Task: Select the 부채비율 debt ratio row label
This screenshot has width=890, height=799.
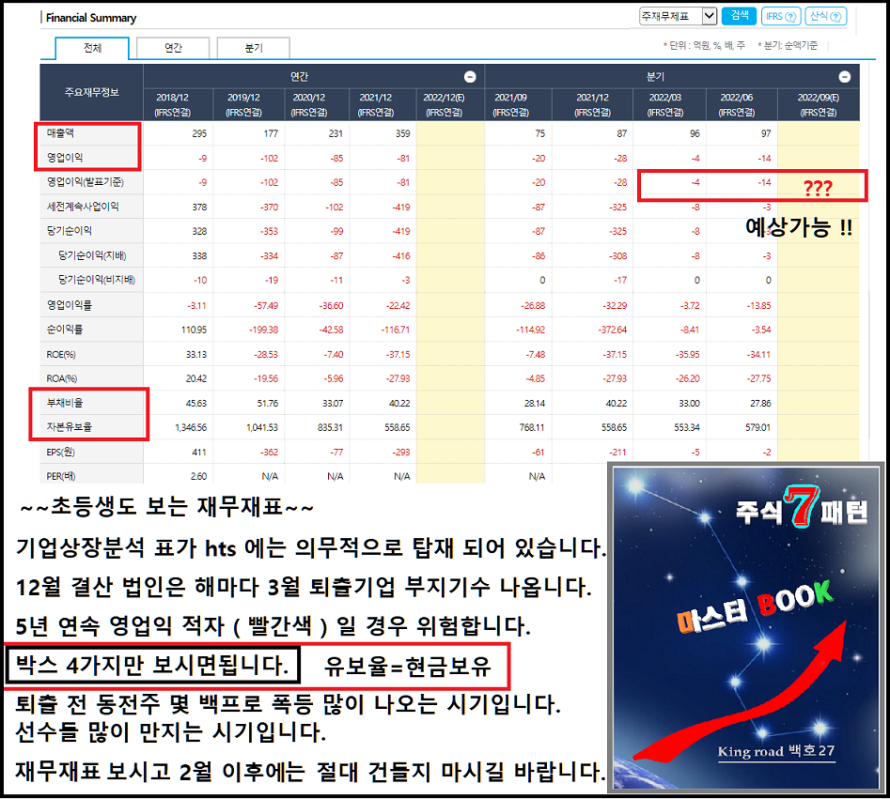Action: point(64,404)
